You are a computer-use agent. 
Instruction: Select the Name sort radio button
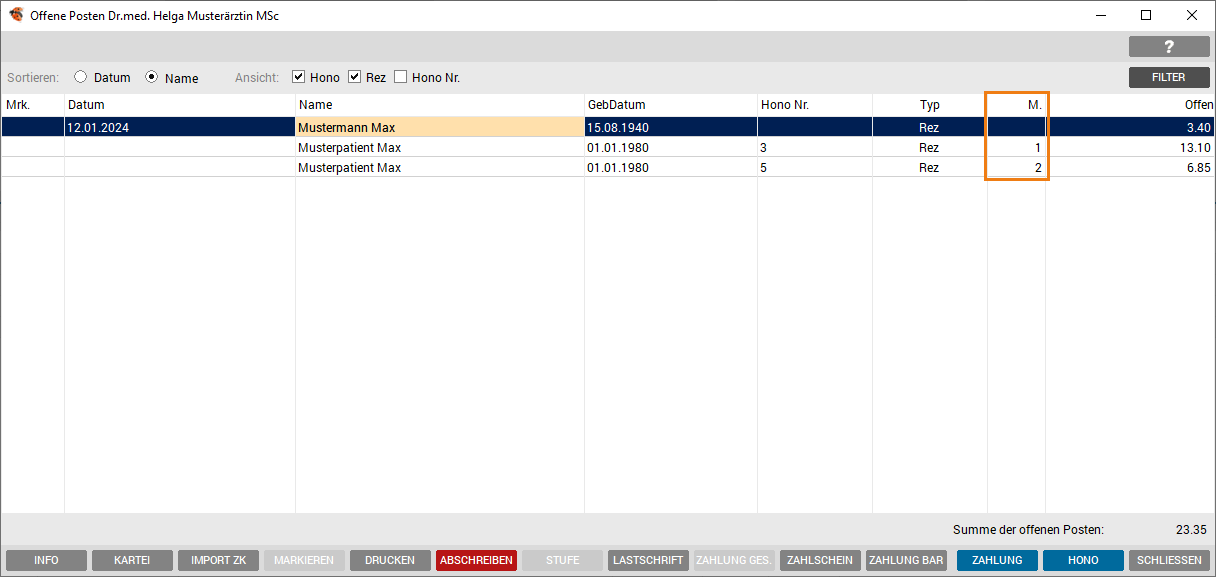(x=152, y=77)
